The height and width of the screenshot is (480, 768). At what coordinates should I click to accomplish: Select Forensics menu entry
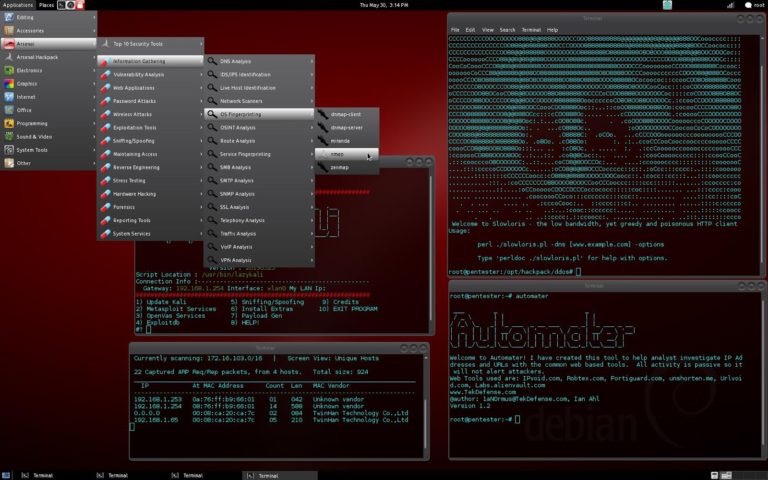point(150,207)
